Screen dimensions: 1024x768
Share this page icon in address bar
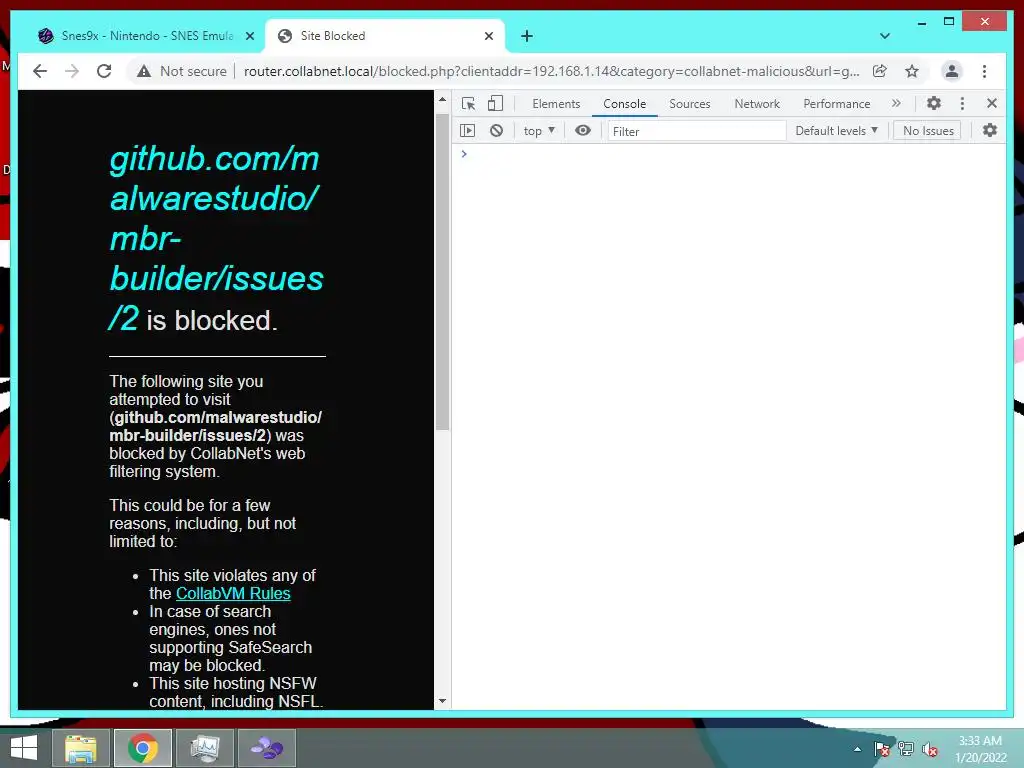[880, 71]
